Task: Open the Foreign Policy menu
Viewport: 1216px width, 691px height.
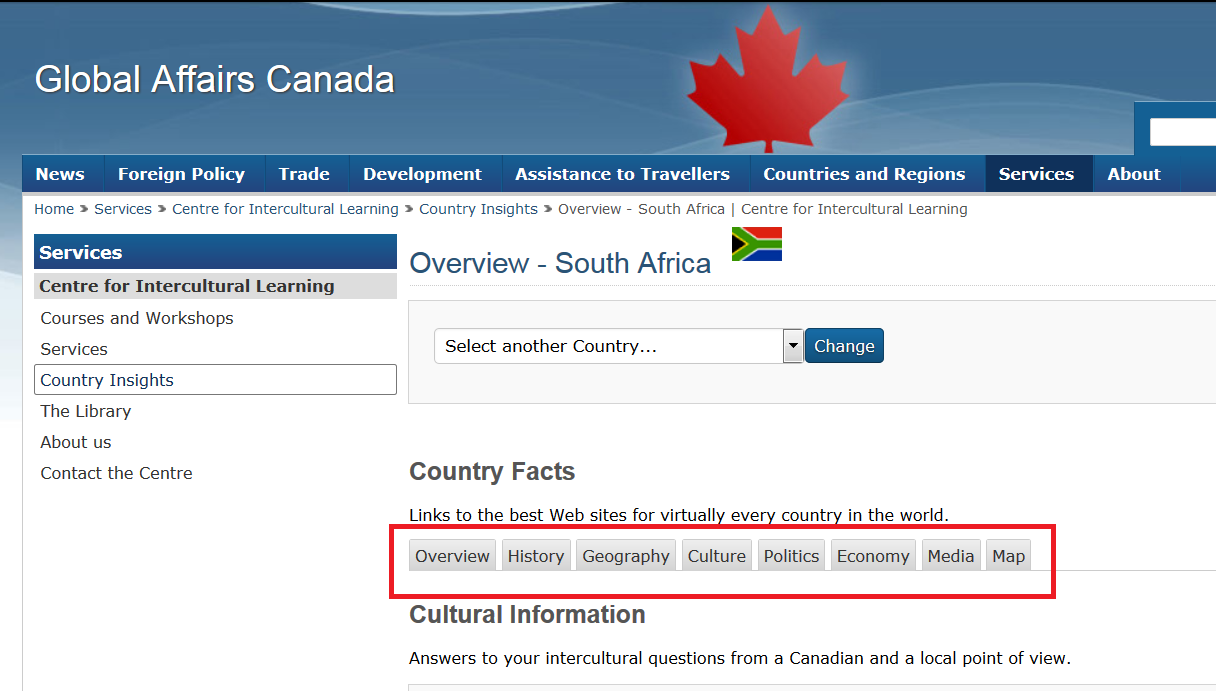Action: (x=181, y=174)
